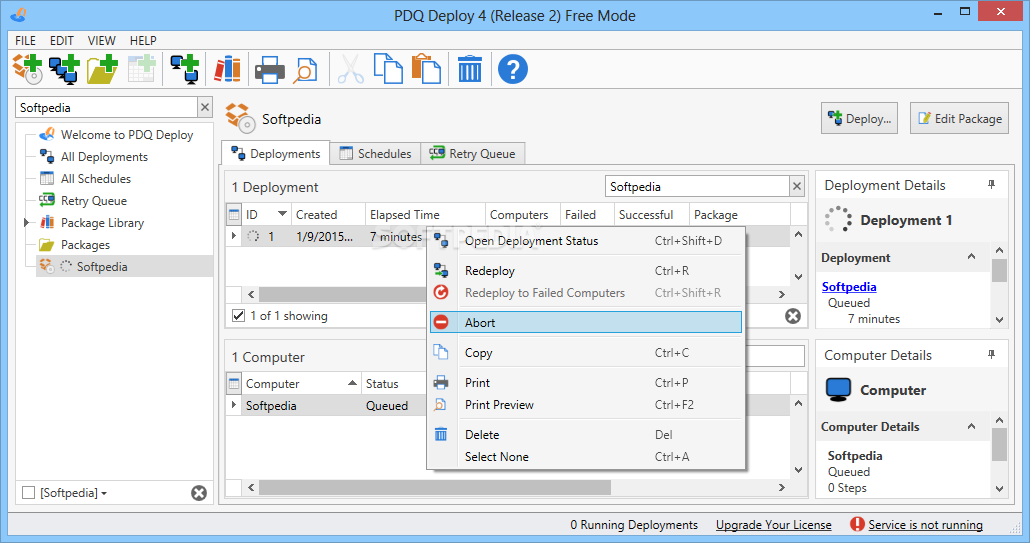Collapse the Computer Details section chevron
Screen dimensions: 1030x543
tap(972, 426)
